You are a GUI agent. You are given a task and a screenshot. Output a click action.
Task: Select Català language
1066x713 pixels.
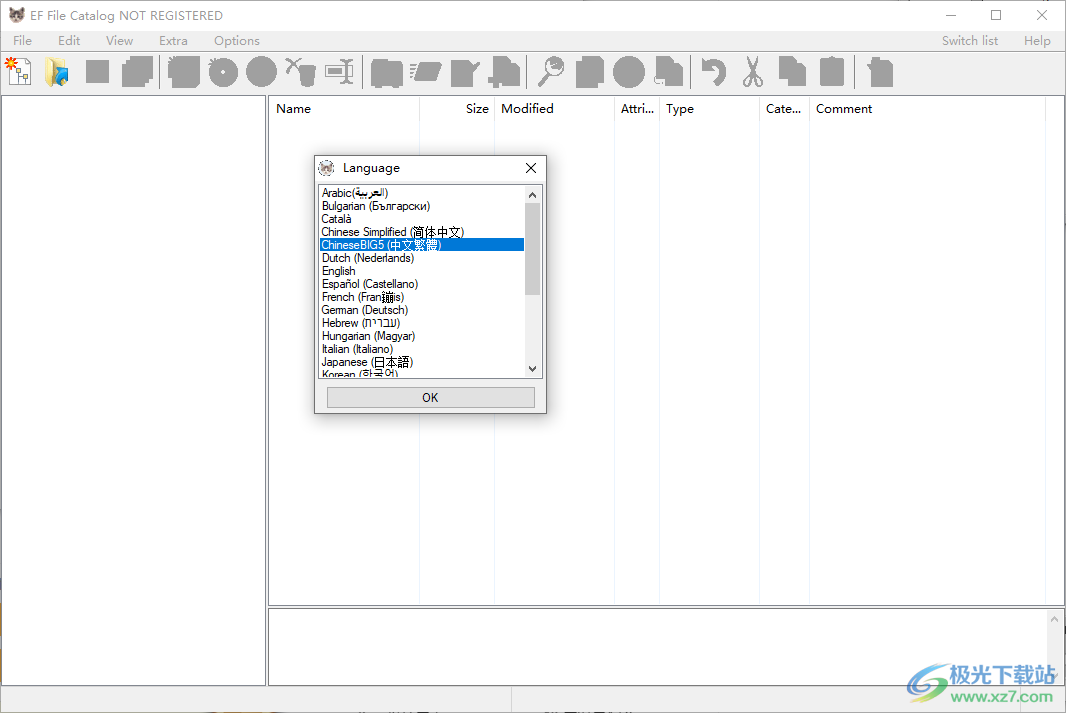point(422,219)
